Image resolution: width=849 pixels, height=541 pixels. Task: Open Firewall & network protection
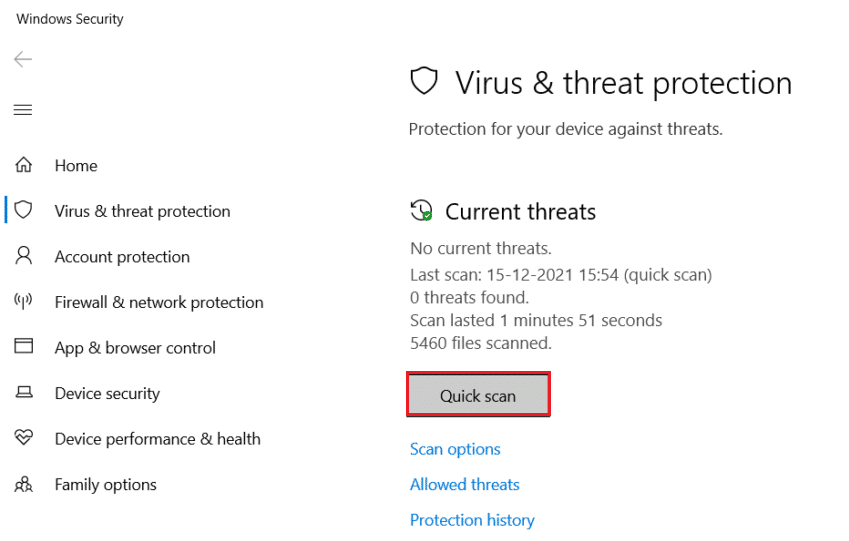pyautogui.click(x=159, y=302)
